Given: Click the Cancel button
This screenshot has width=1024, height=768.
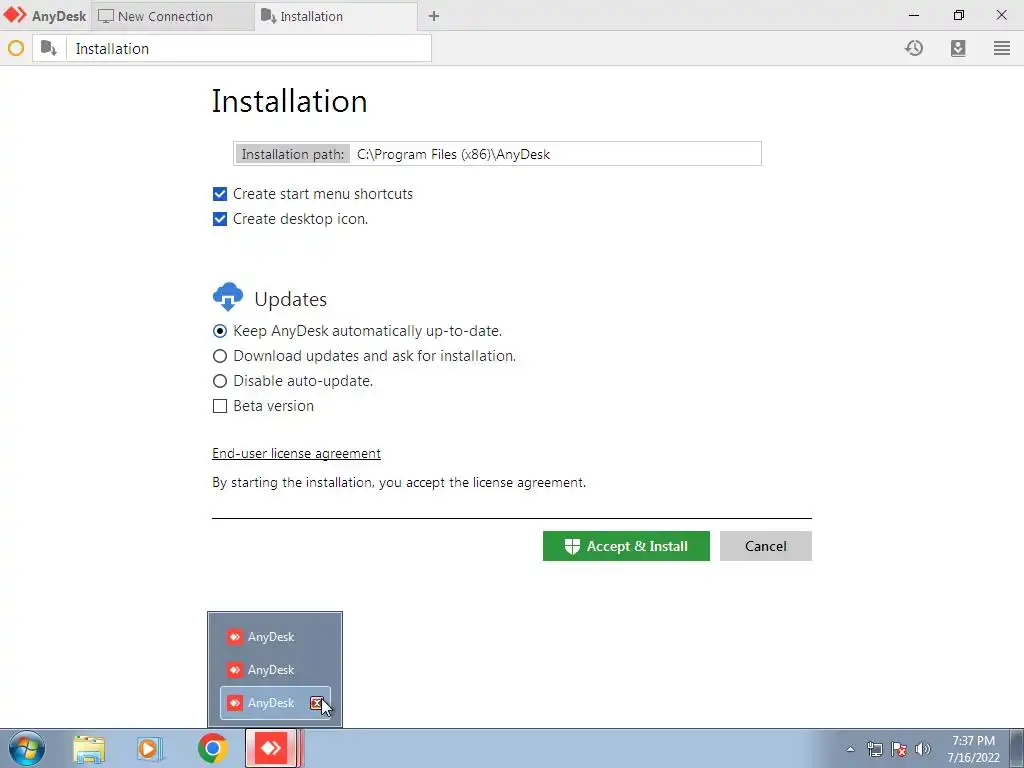Looking at the screenshot, I should click(765, 546).
